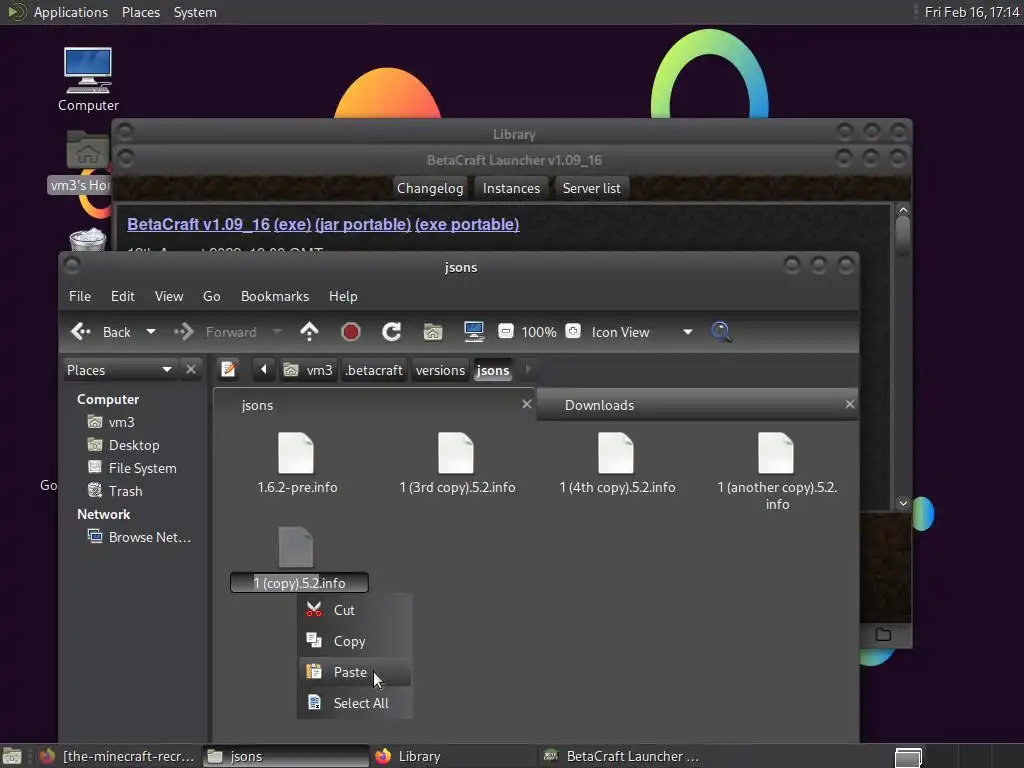This screenshot has height=768, width=1024.
Task: Open Browse Network in the sidebar
Action: coord(149,537)
